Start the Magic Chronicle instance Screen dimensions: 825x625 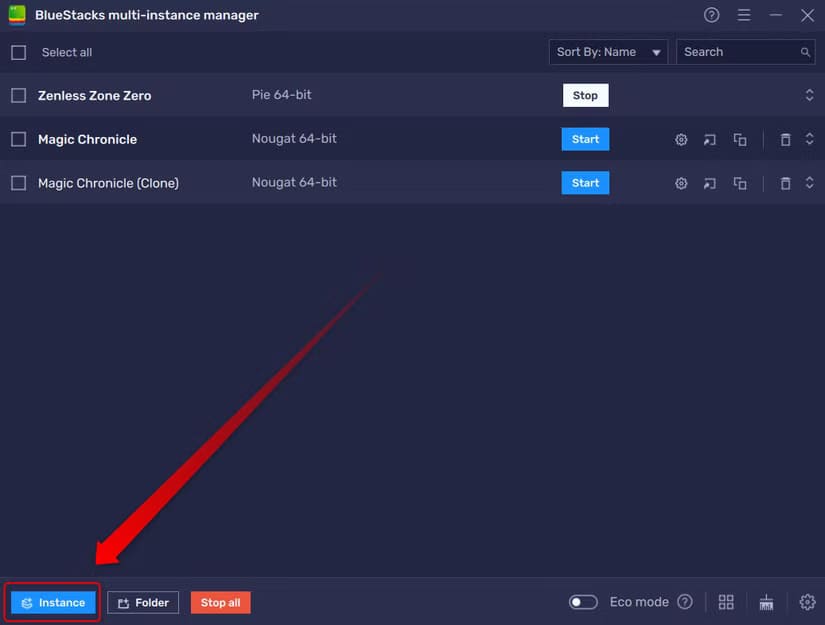[585, 140]
